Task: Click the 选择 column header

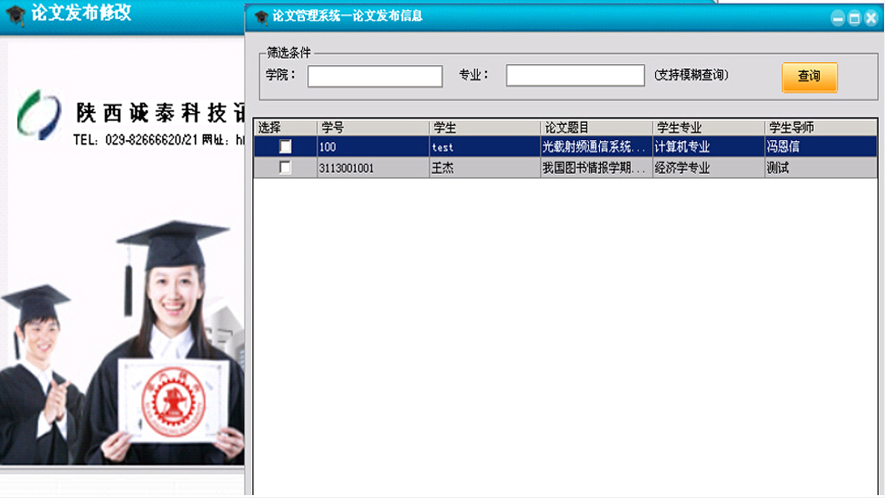Action: [x=284, y=127]
